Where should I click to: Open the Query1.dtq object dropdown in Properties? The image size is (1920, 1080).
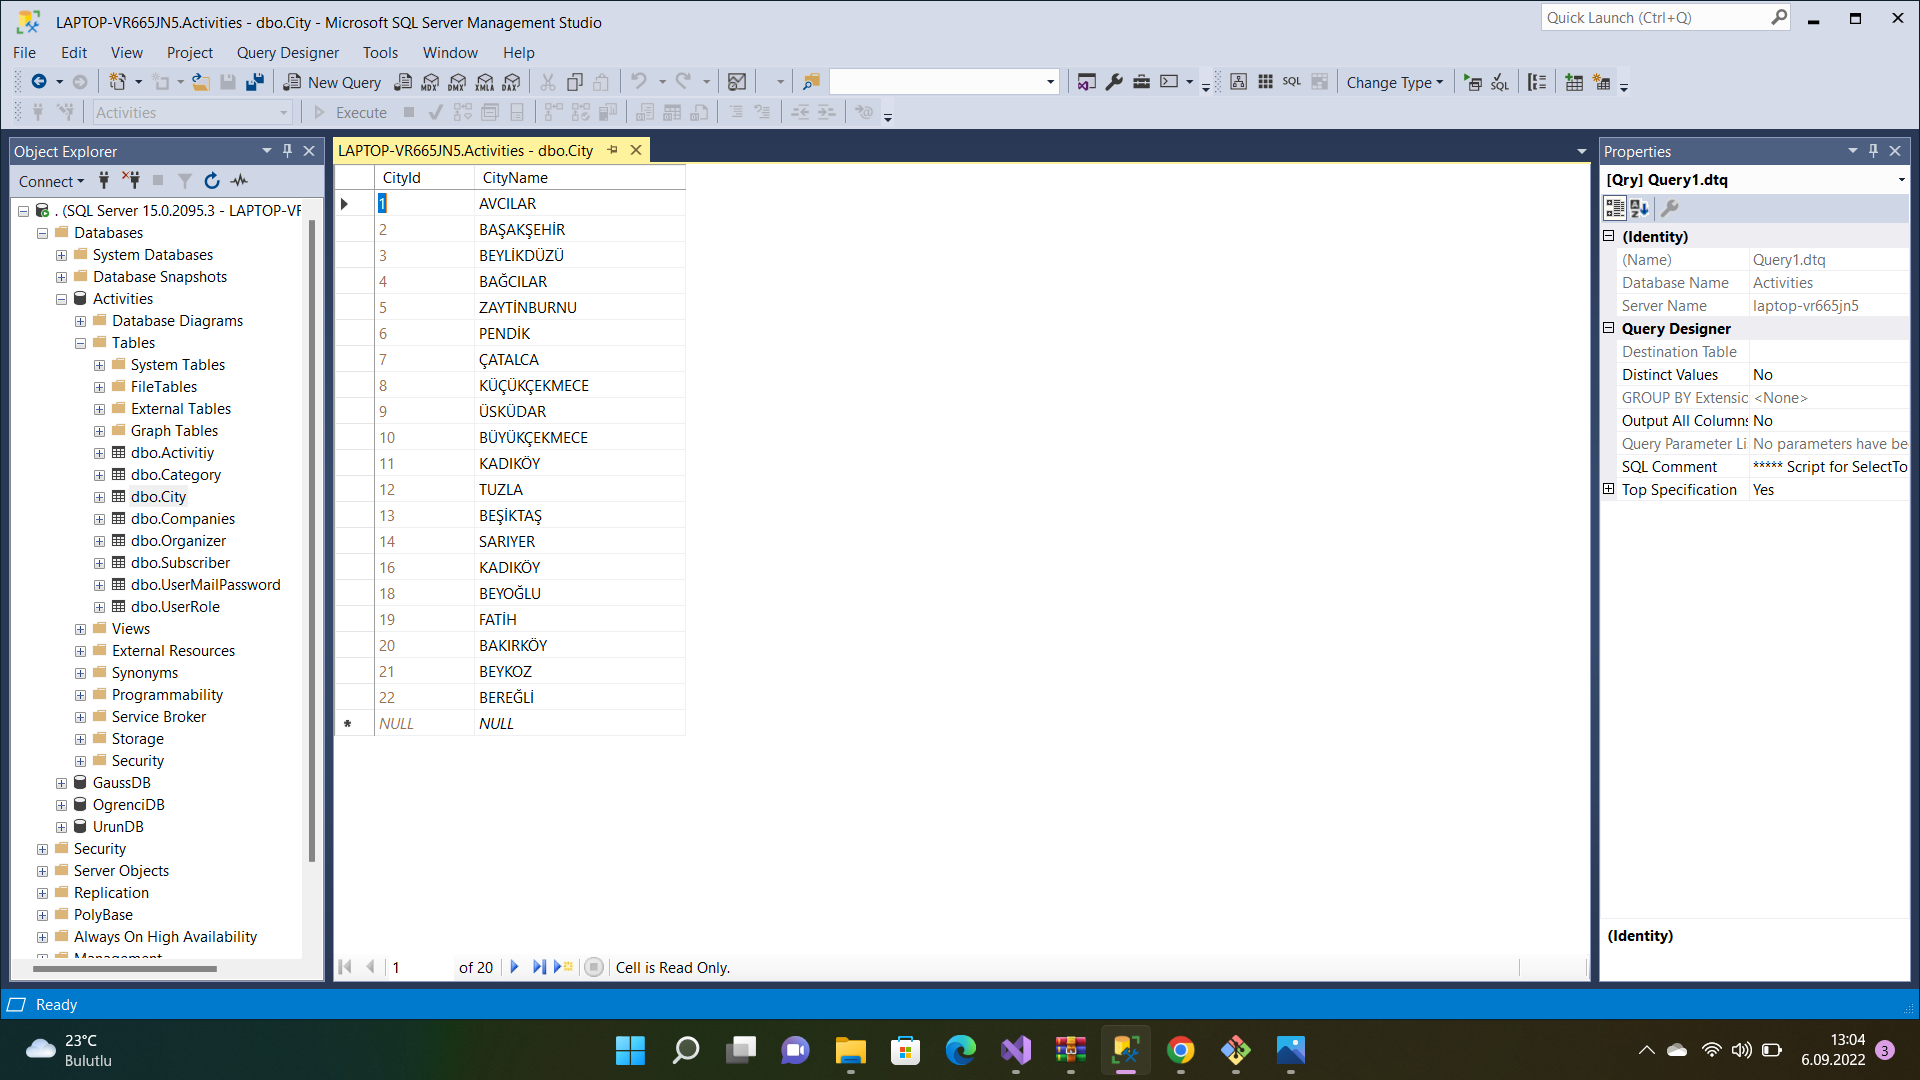[x=1901, y=180]
